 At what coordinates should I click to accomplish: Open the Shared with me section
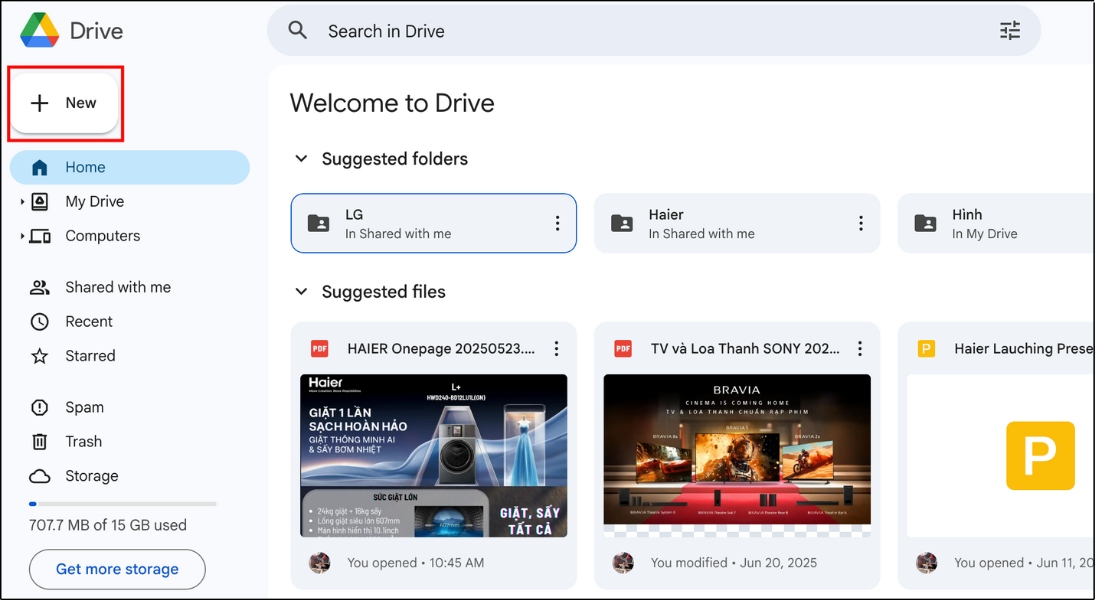point(115,287)
